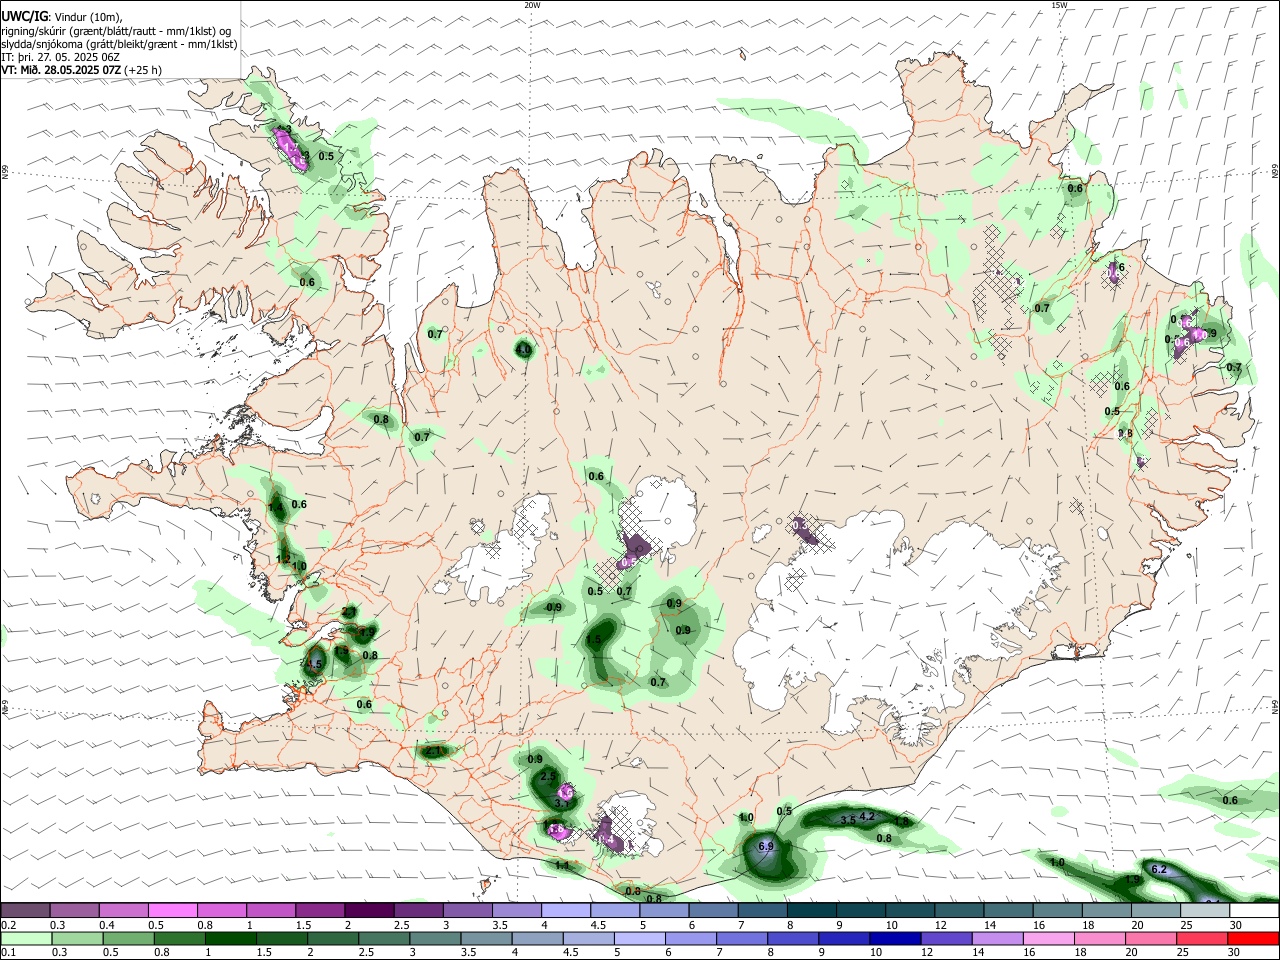Select the bright pink legend swatch labeled 0.5

tap(172, 910)
